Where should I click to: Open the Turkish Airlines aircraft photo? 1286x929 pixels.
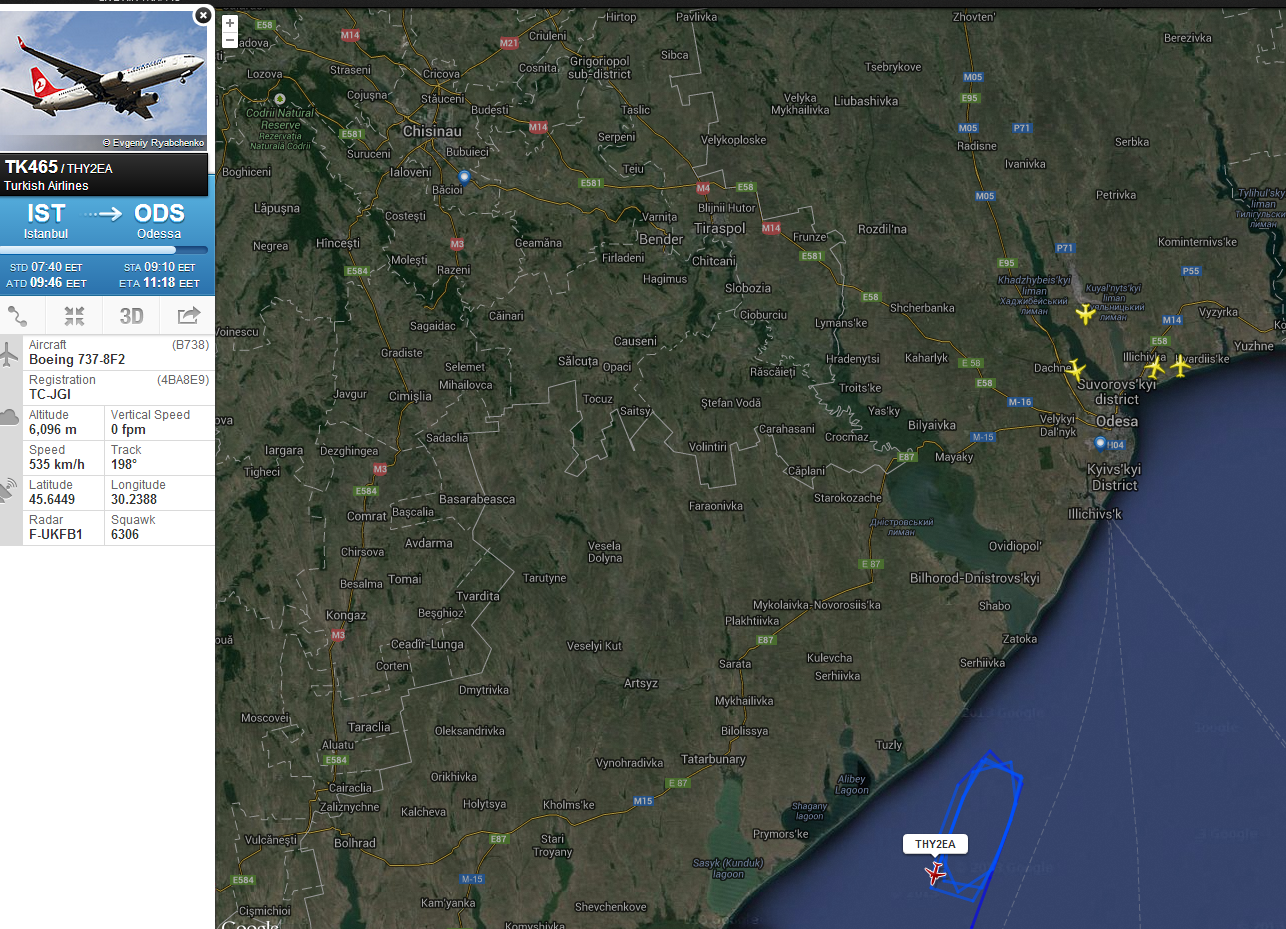(104, 77)
